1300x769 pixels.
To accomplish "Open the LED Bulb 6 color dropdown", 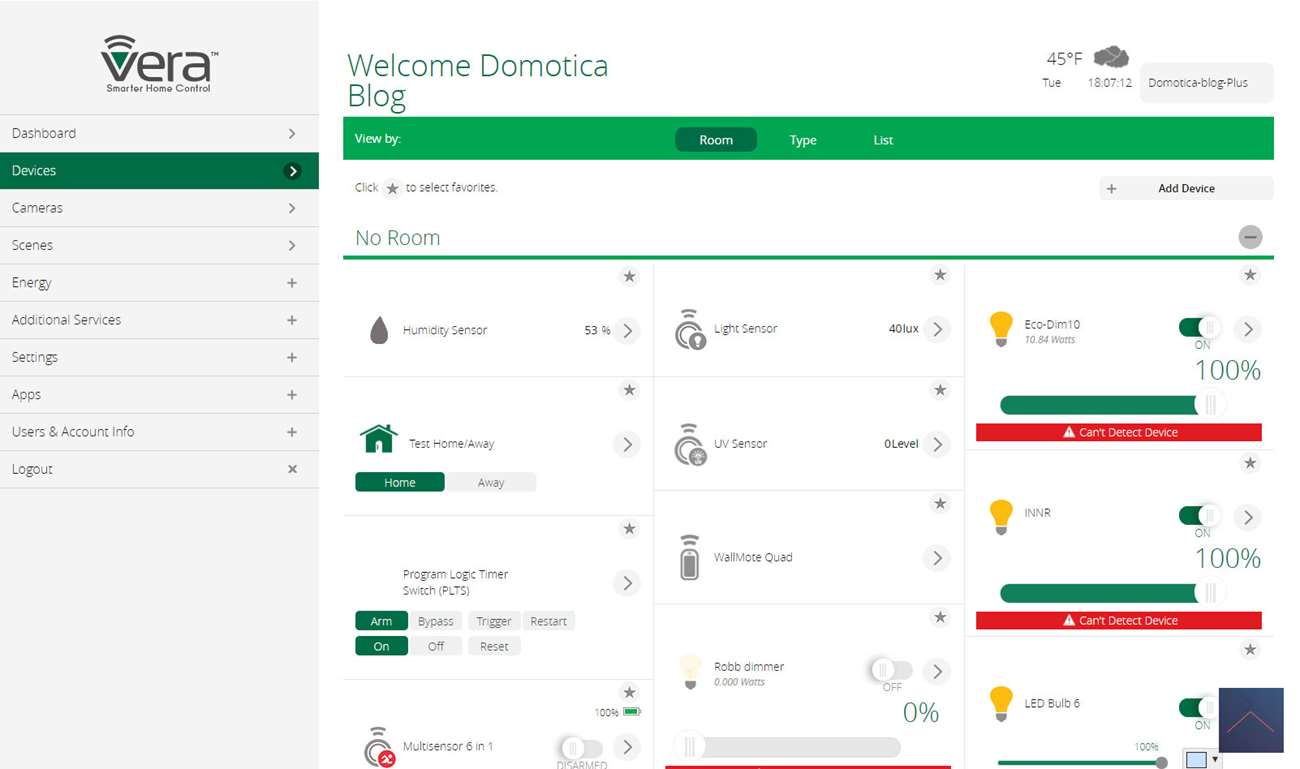I will pos(1215,760).
